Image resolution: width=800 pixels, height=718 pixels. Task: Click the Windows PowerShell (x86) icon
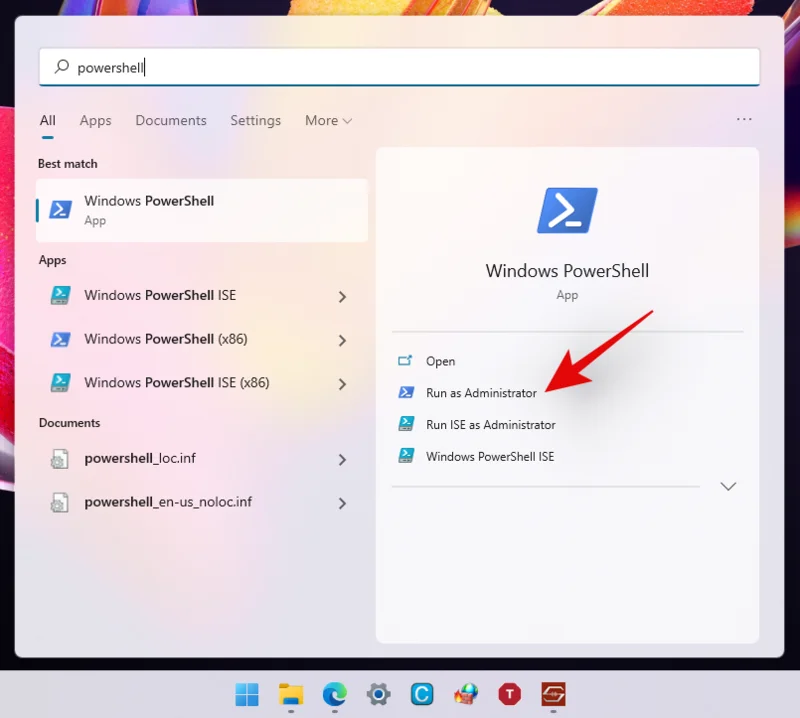click(60, 339)
